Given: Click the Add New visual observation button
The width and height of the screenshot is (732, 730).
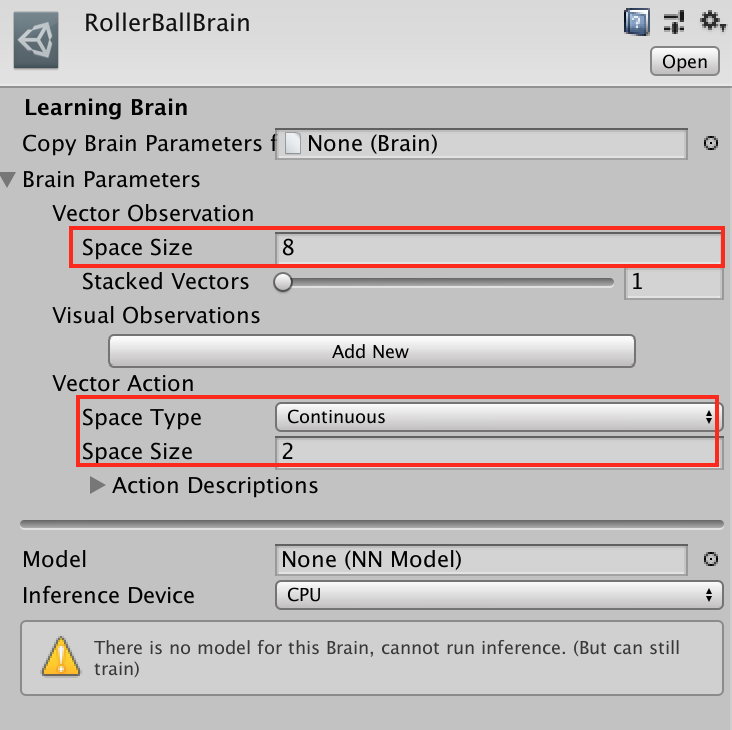Looking at the screenshot, I should [371, 351].
